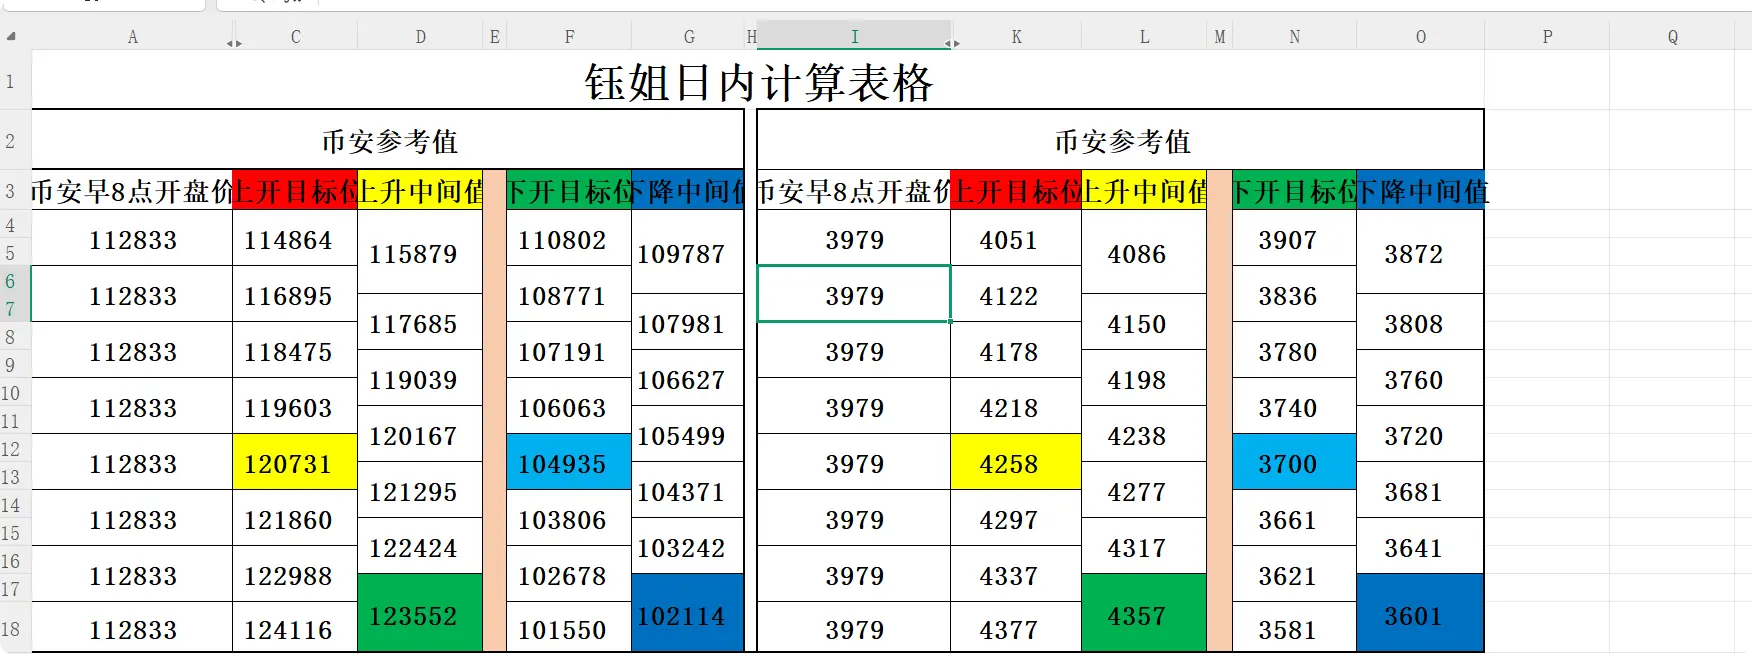Select column A header

point(132,37)
